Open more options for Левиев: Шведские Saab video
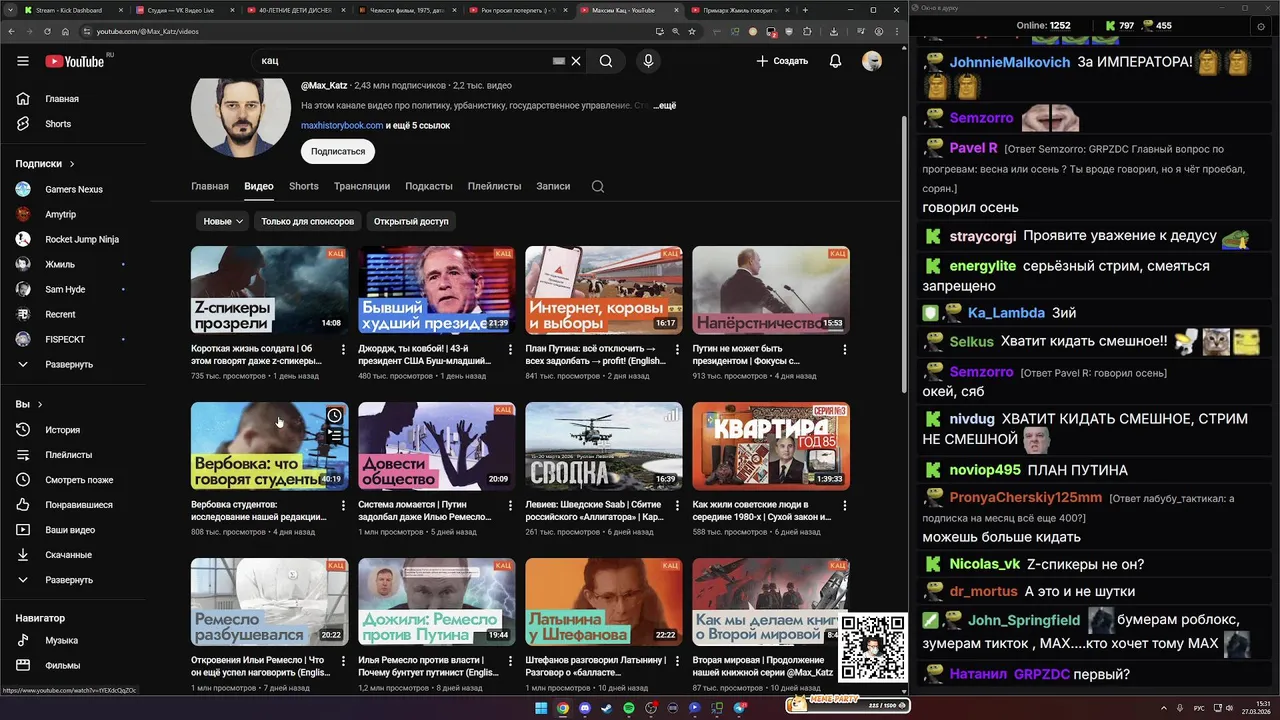Image resolution: width=1280 pixels, height=720 pixels. click(x=678, y=506)
